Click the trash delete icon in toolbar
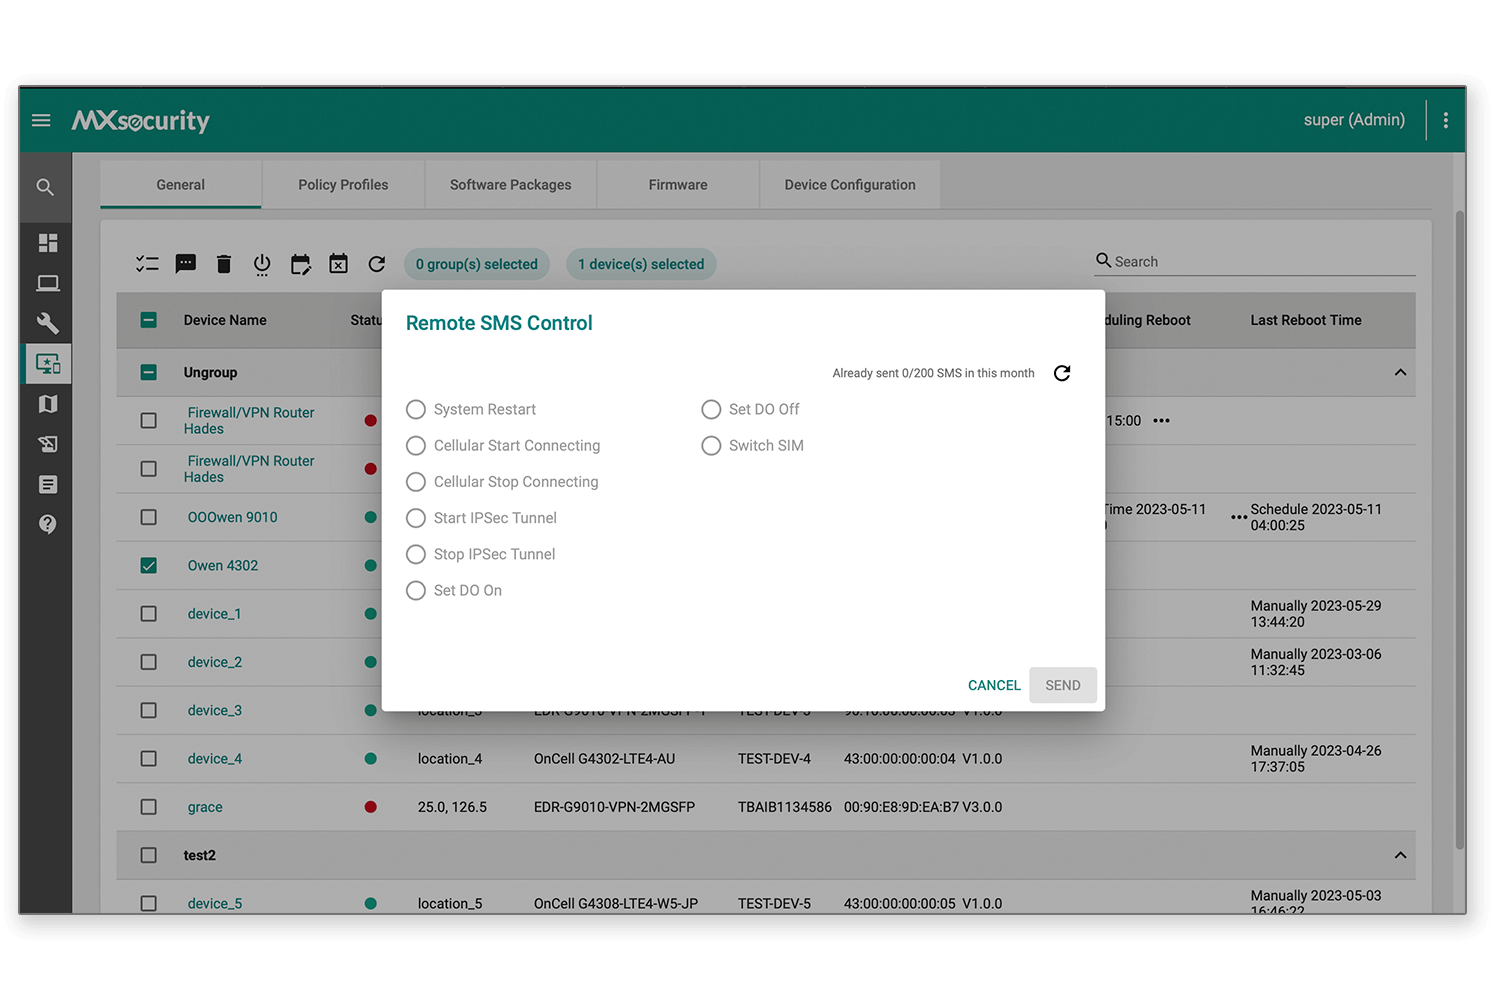This screenshot has height=1000, width=1500. [224, 264]
